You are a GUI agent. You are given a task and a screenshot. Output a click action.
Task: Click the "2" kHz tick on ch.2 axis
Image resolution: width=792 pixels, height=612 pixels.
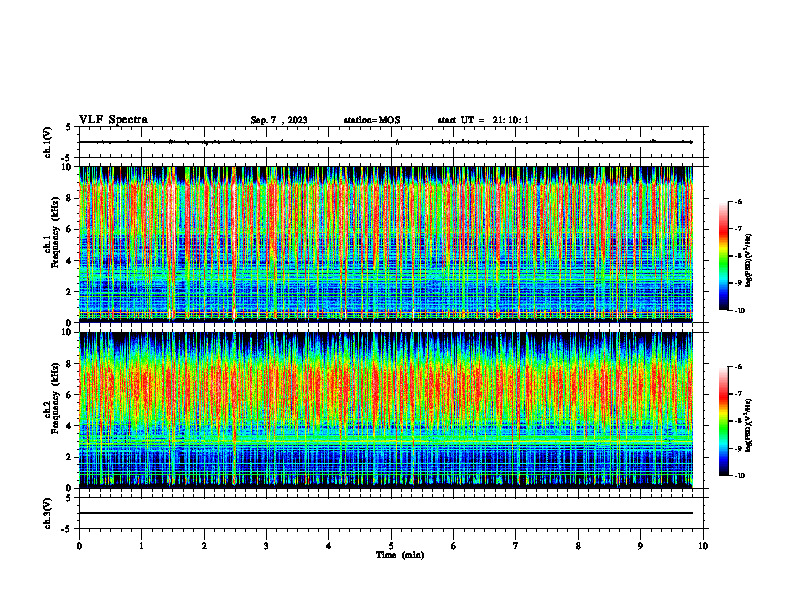pos(70,457)
